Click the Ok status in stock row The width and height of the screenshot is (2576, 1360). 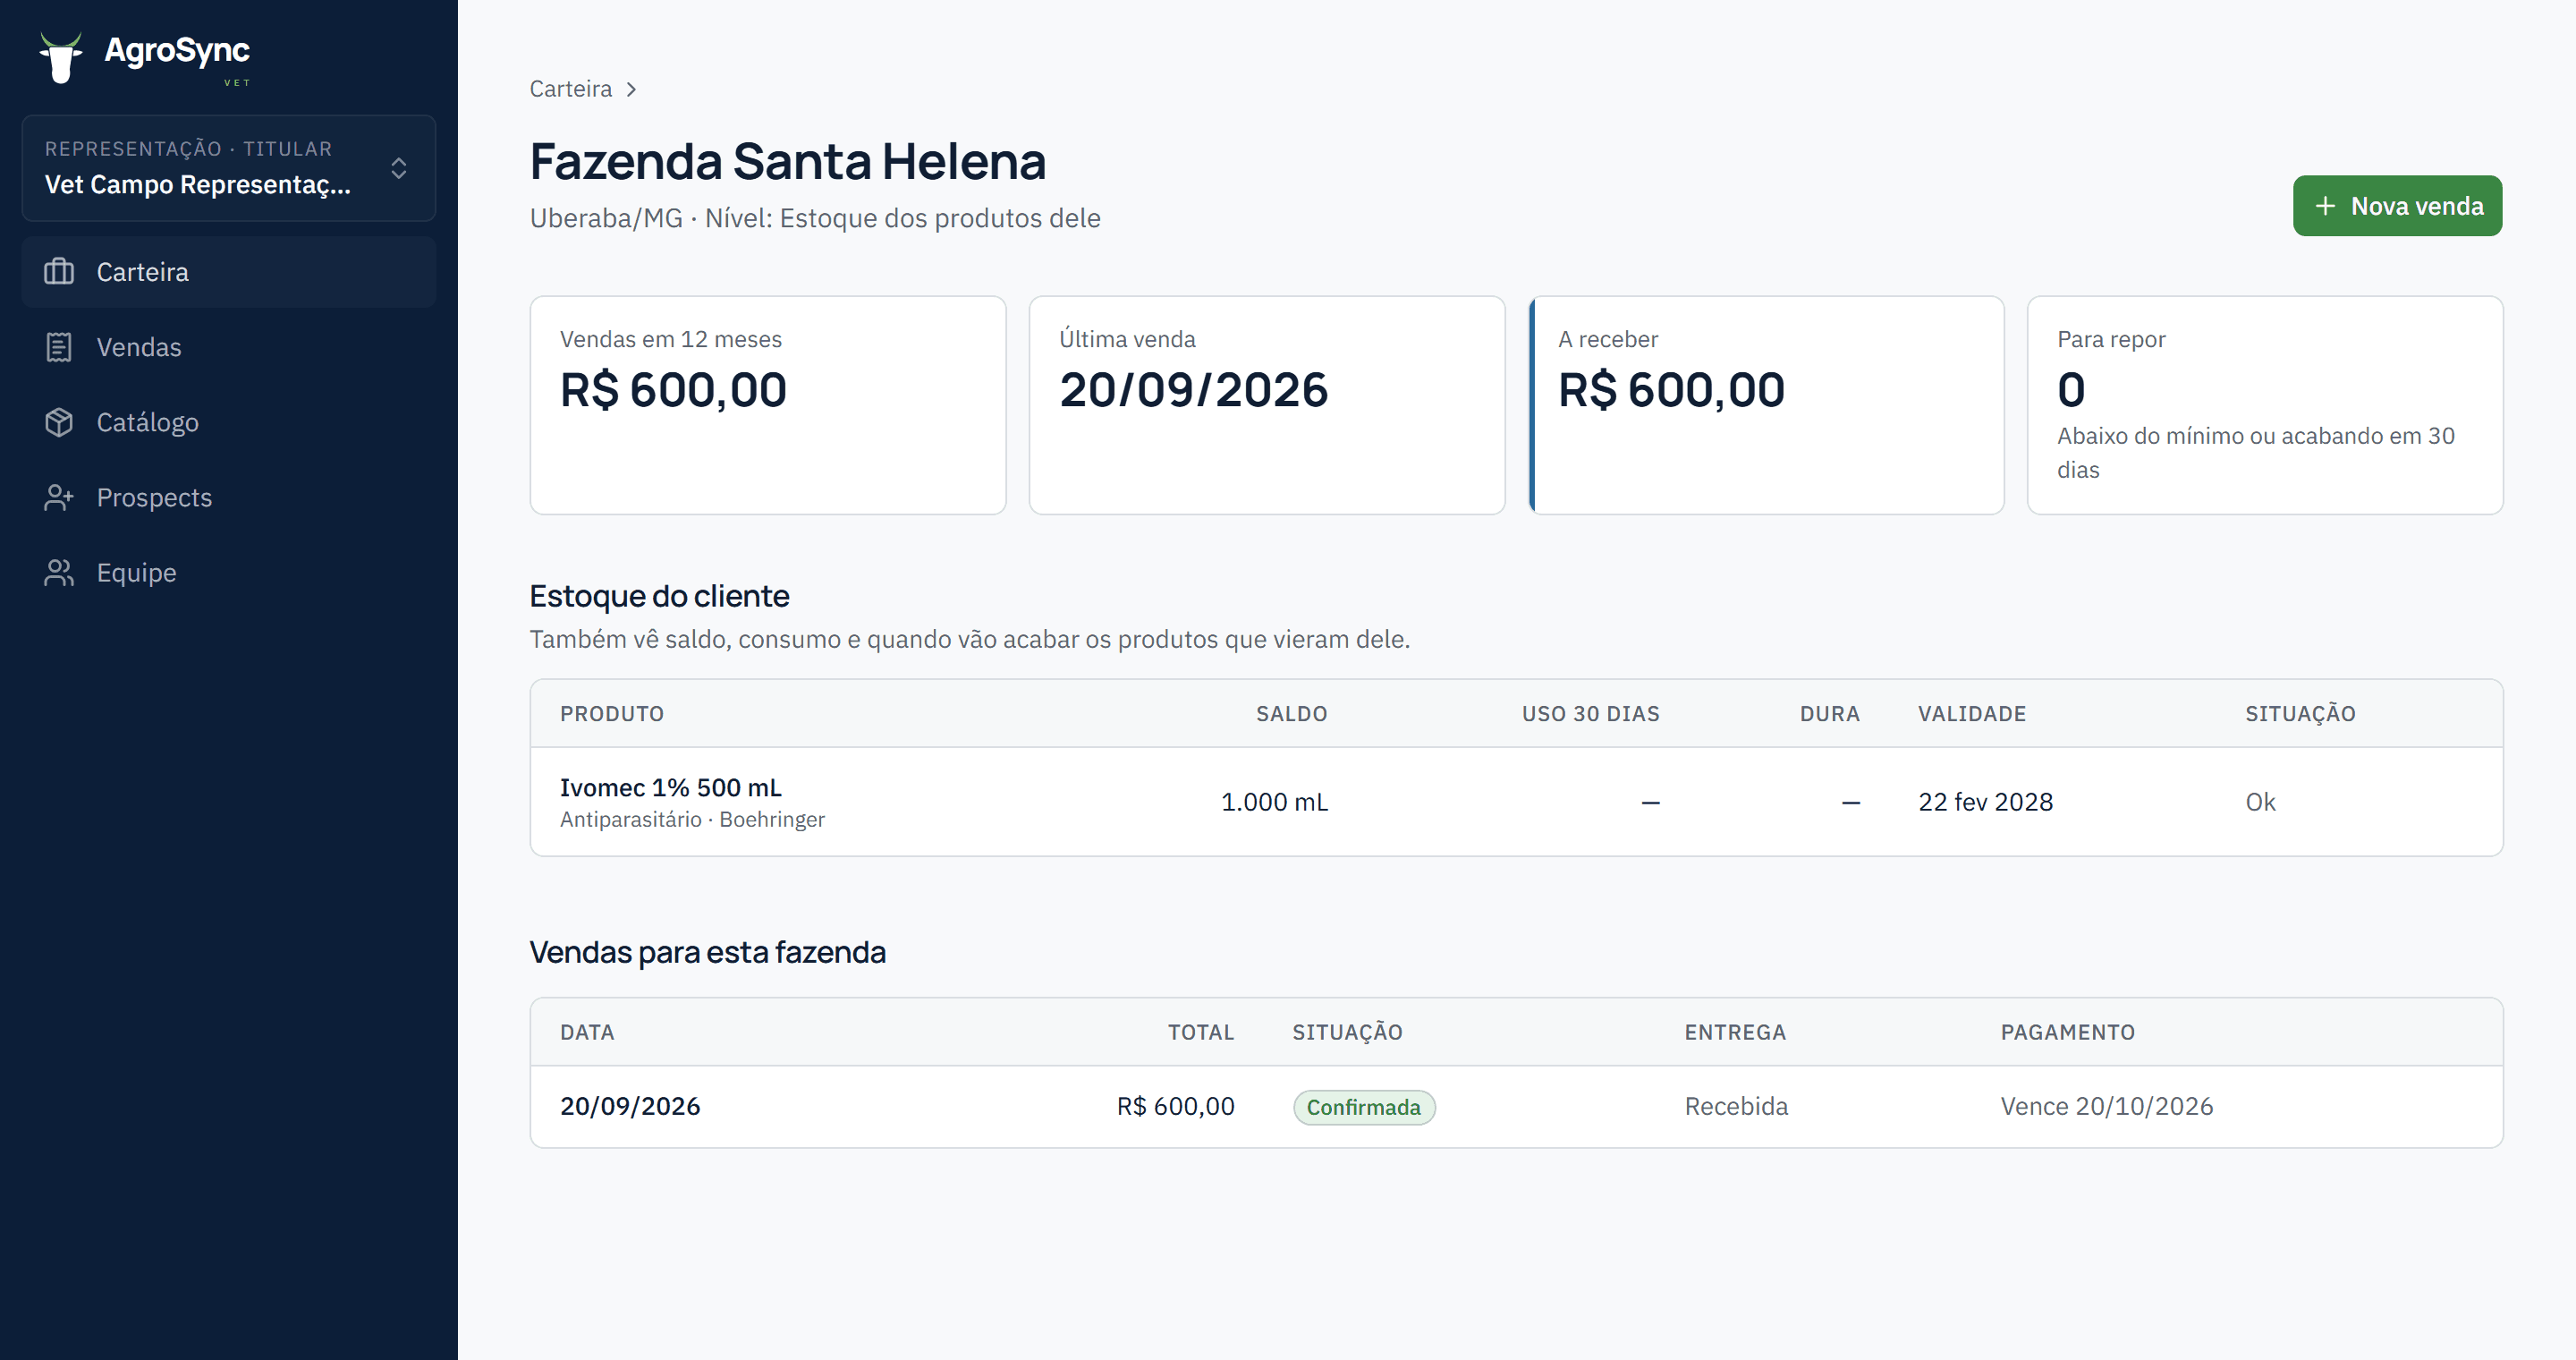click(2259, 802)
